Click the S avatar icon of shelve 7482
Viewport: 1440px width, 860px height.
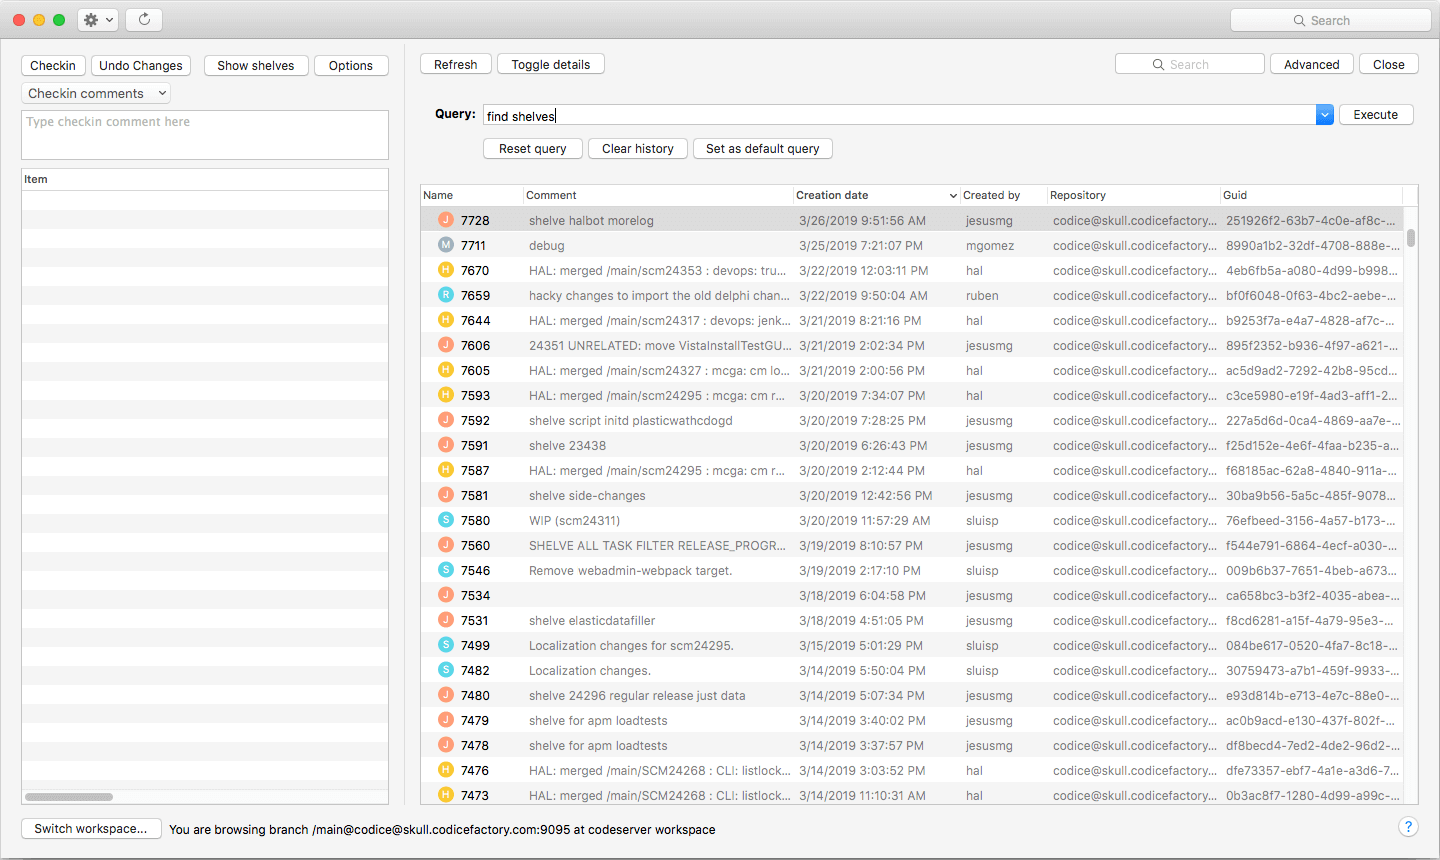(x=446, y=670)
